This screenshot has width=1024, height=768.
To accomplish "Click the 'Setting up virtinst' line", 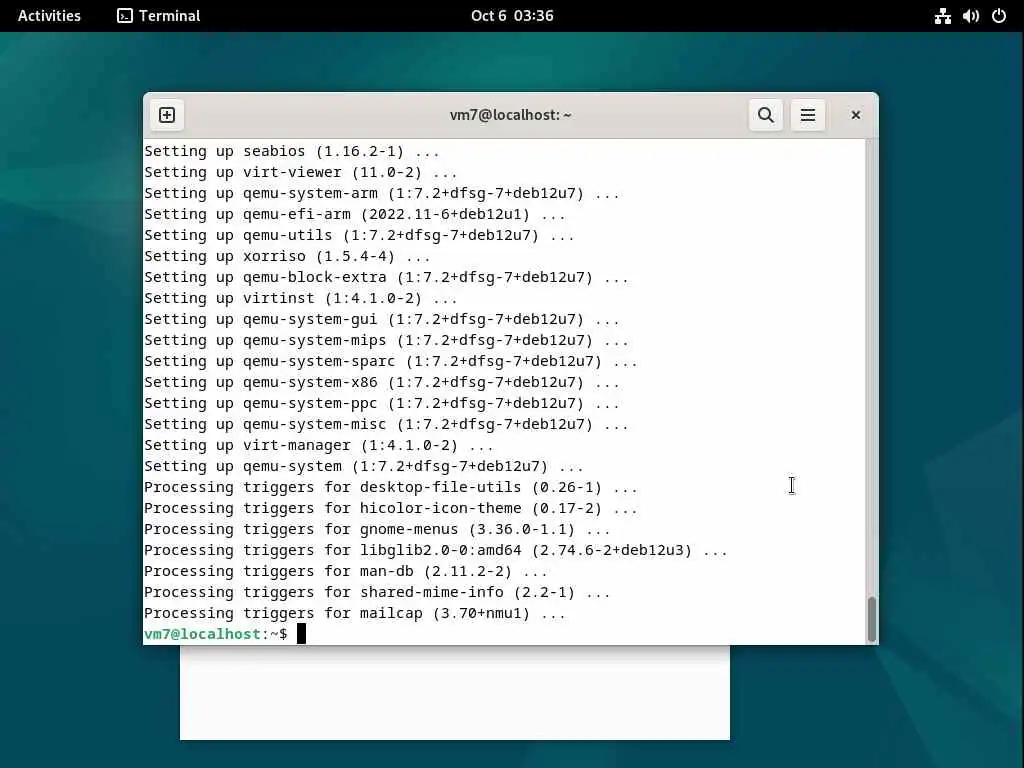I will tap(300, 298).
